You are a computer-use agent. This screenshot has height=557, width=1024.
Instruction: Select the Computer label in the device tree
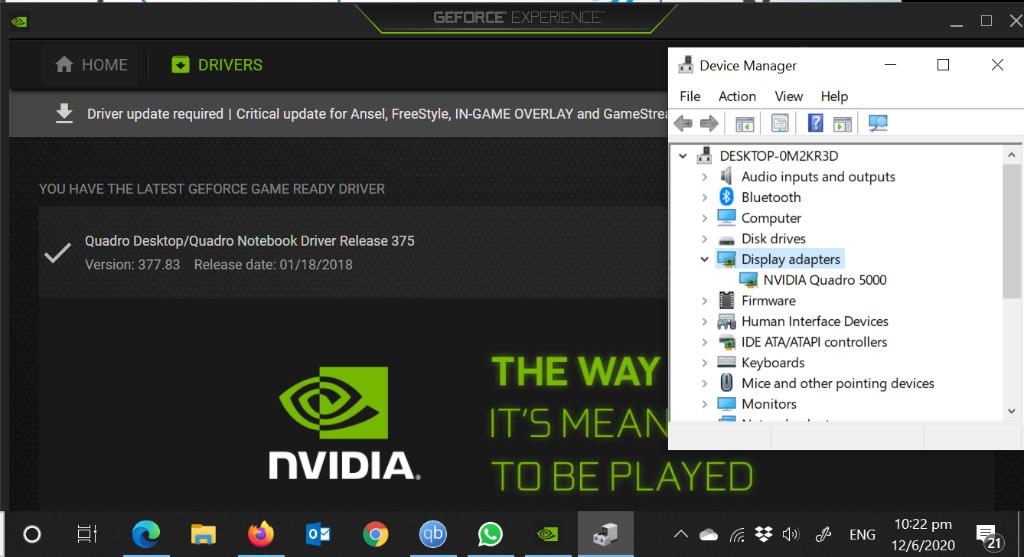pyautogui.click(x=771, y=218)
